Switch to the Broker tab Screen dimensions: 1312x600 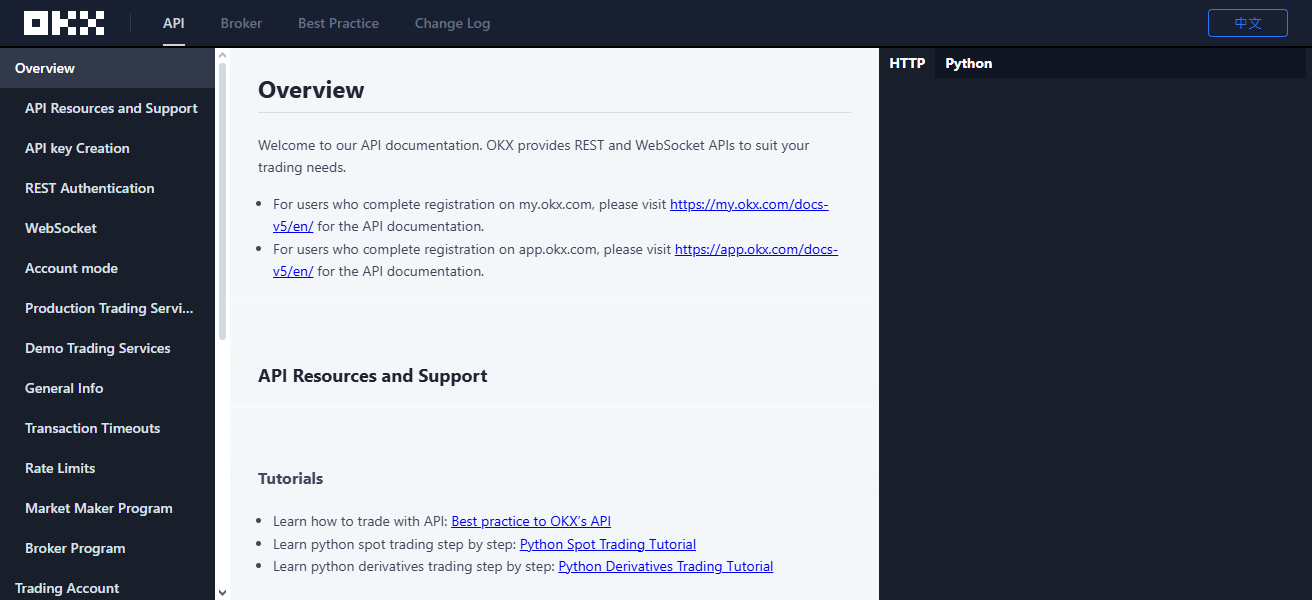(x=241, y=22)
